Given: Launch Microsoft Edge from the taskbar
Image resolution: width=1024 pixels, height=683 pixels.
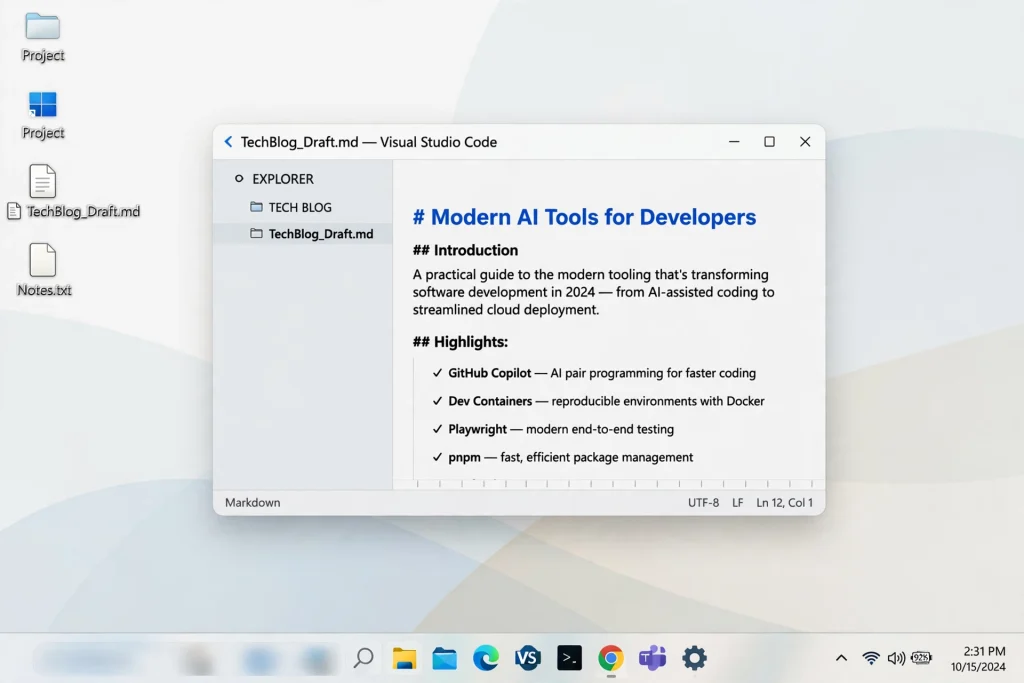Looking at the screenshot, I should tap(486, 658).
